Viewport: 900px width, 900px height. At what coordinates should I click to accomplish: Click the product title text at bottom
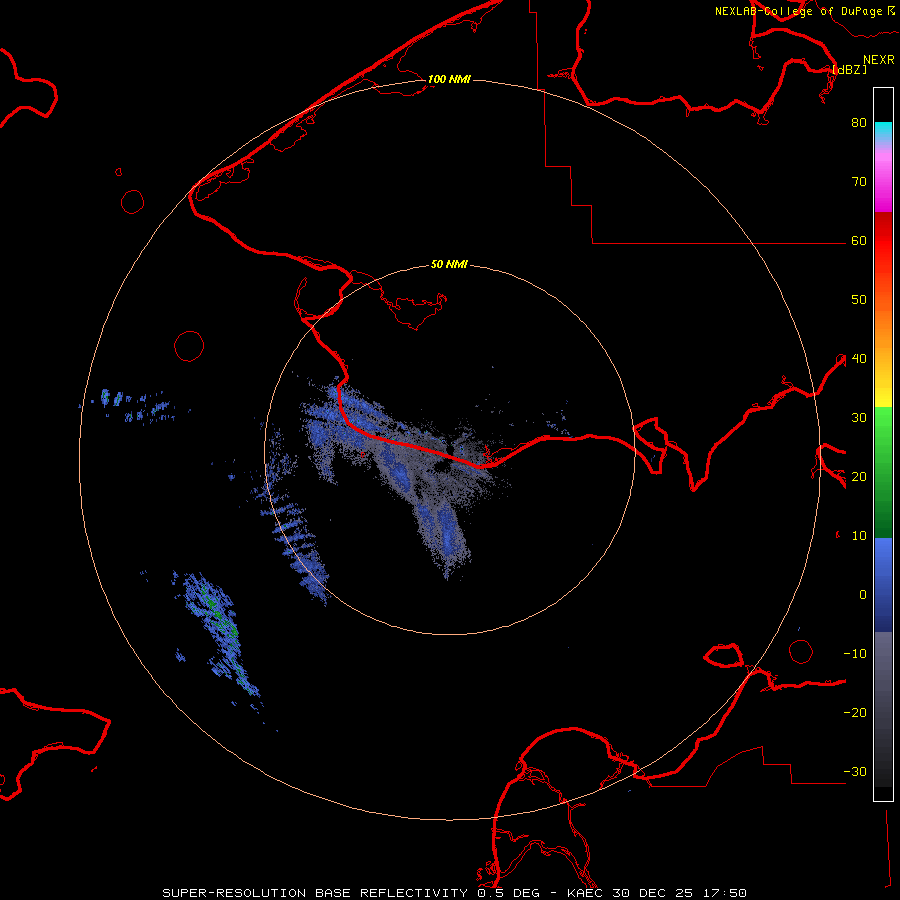(x=454, y=893)
